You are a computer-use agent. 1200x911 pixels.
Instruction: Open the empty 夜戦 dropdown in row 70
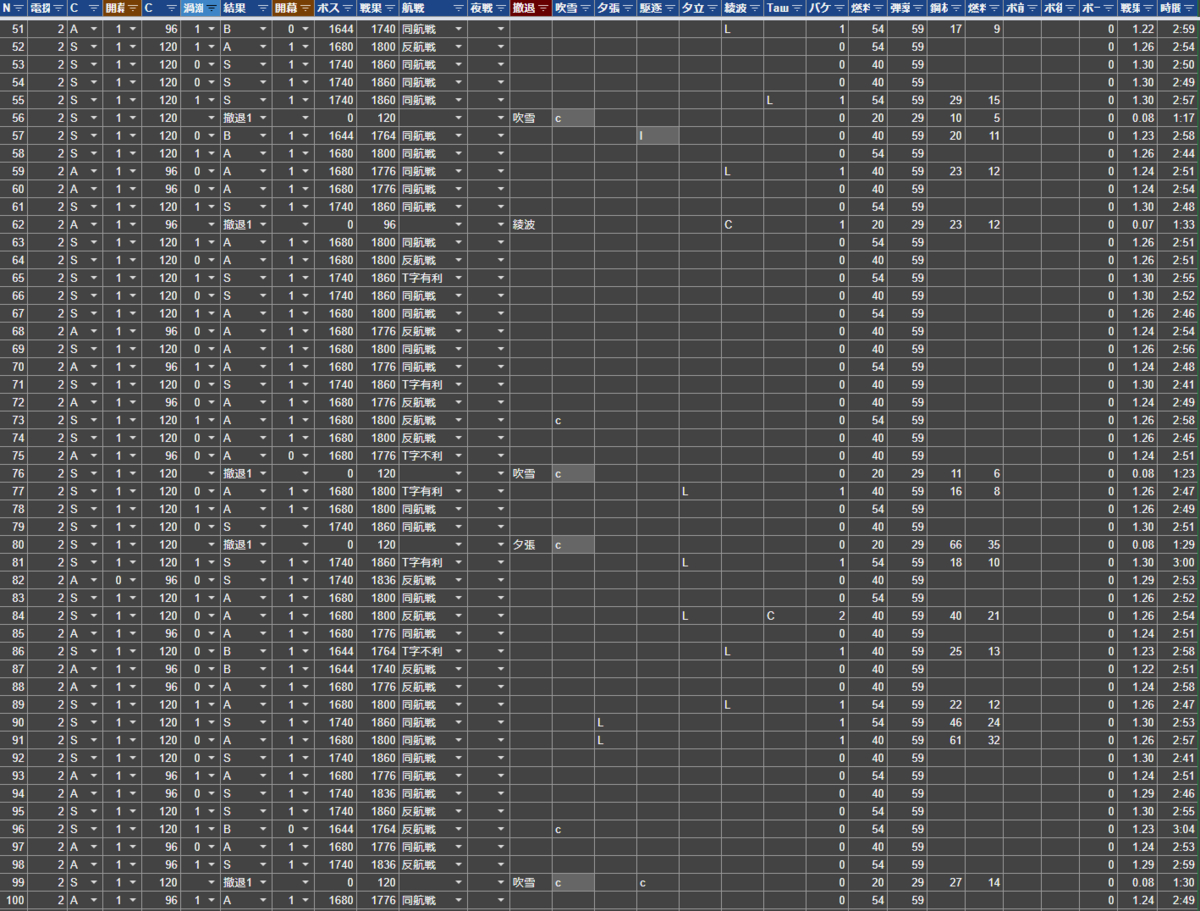coord(501,367)
